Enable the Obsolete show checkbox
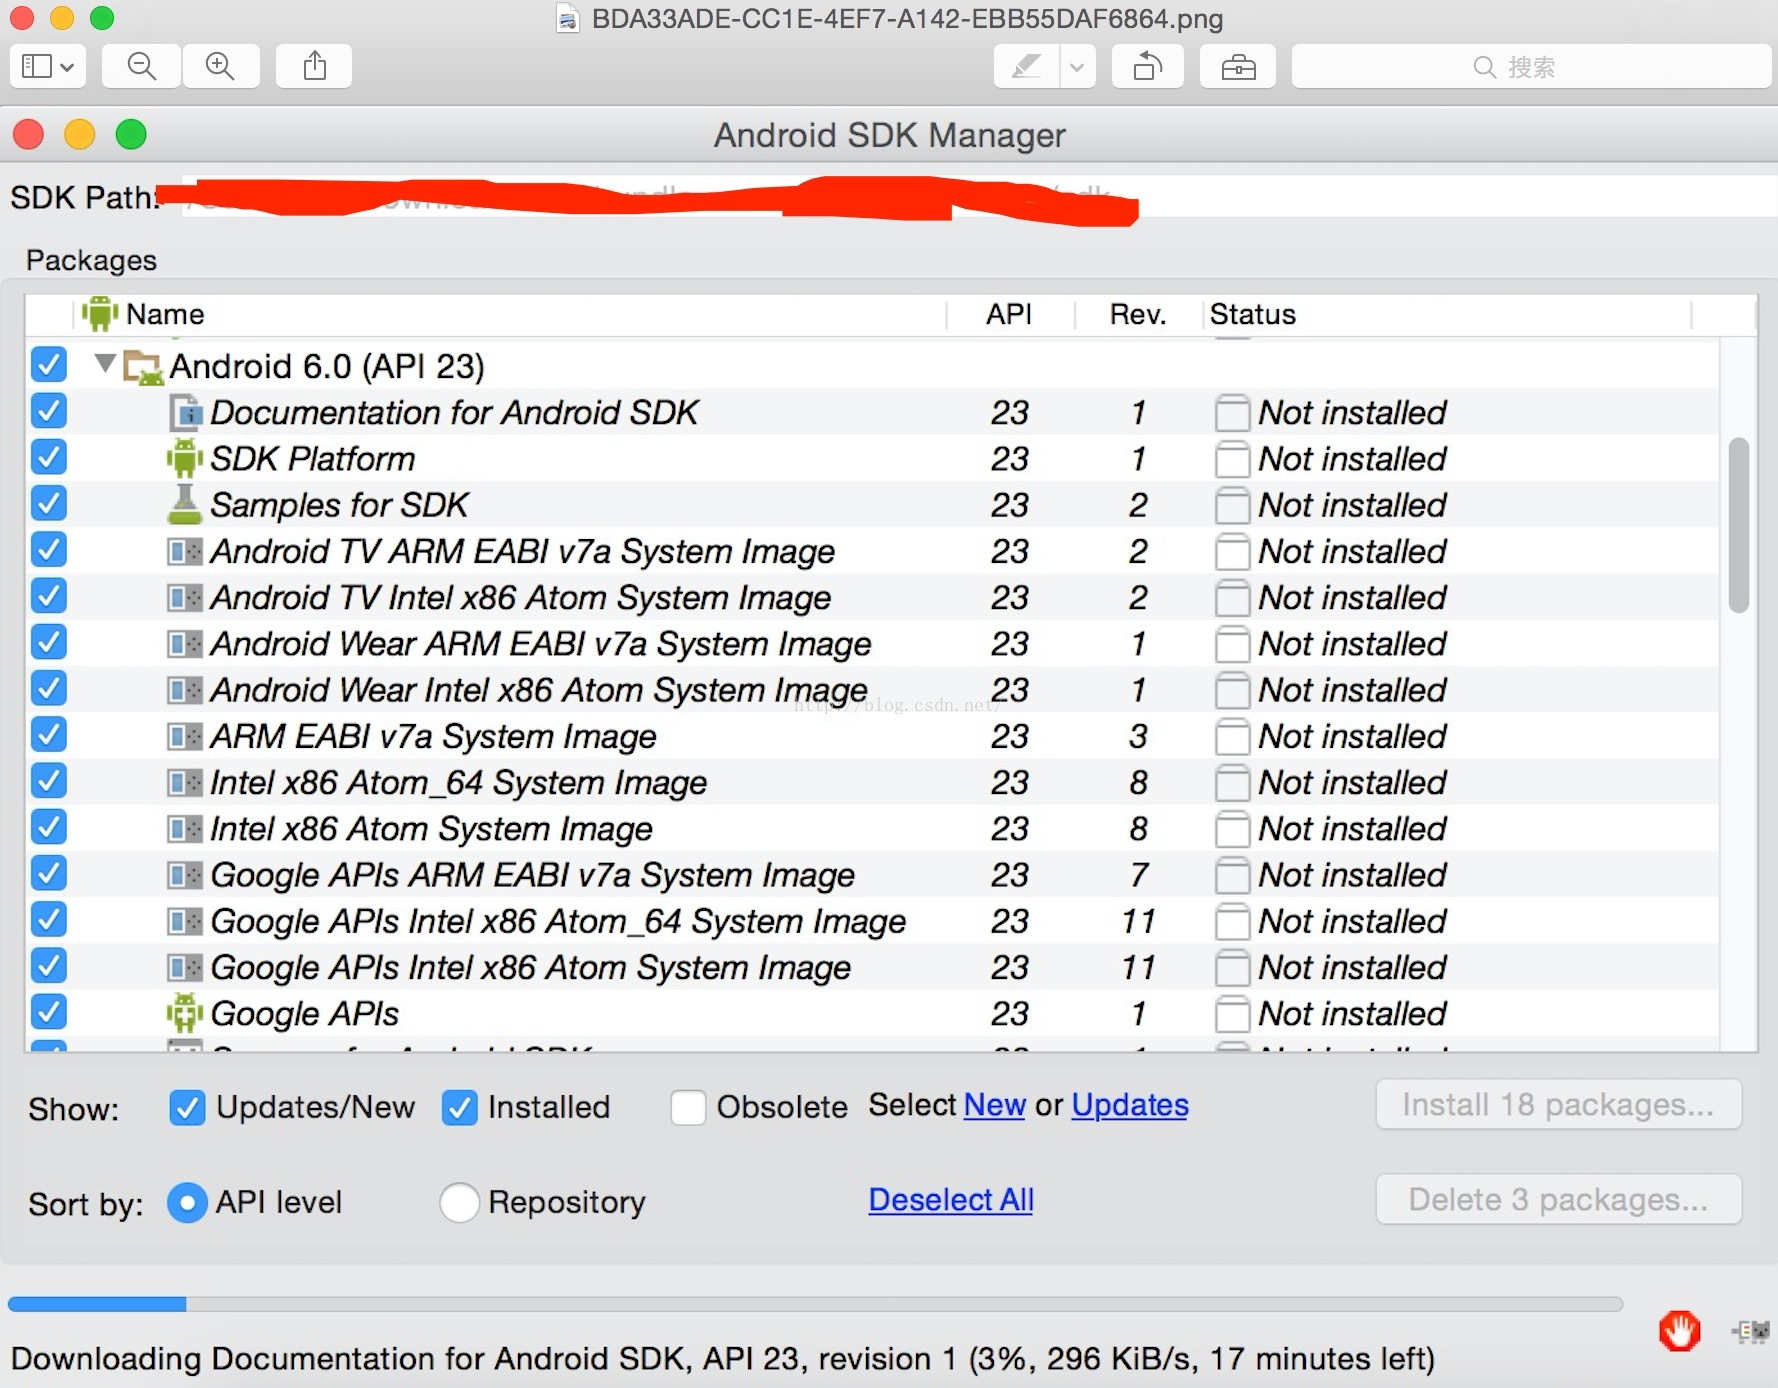 click(x=688, y=1108)
